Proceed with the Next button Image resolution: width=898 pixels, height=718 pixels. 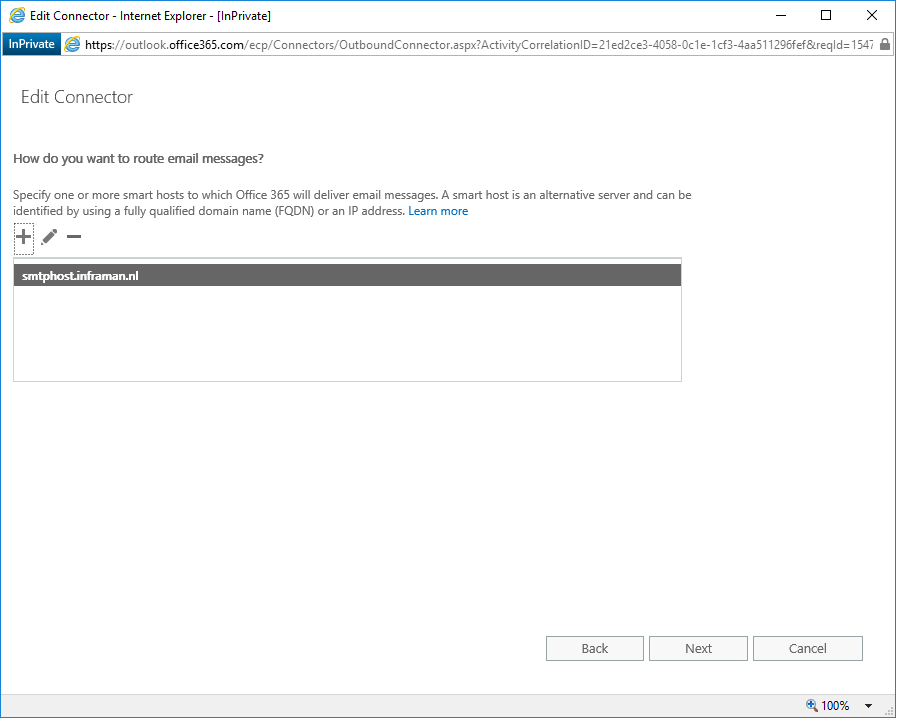click(x=698, y=648)
